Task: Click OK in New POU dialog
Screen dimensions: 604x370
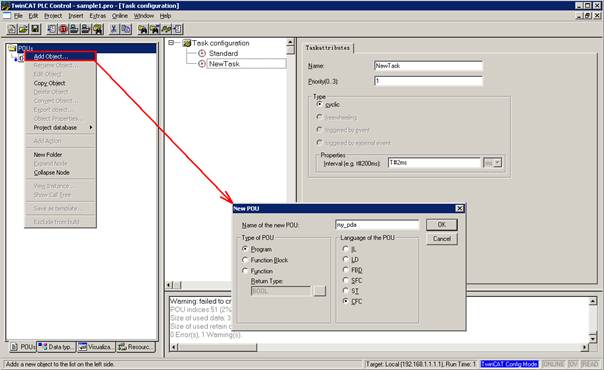Action: click(x=442, y=225)
